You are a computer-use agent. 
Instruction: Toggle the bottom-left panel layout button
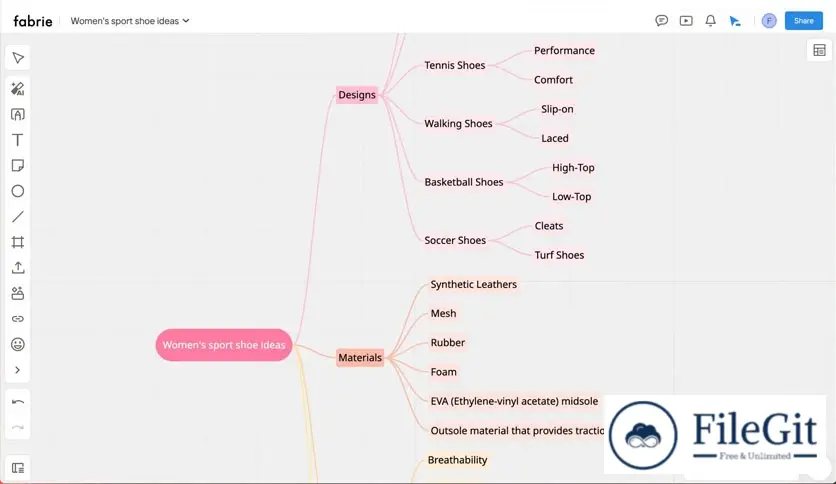point(18,467)
